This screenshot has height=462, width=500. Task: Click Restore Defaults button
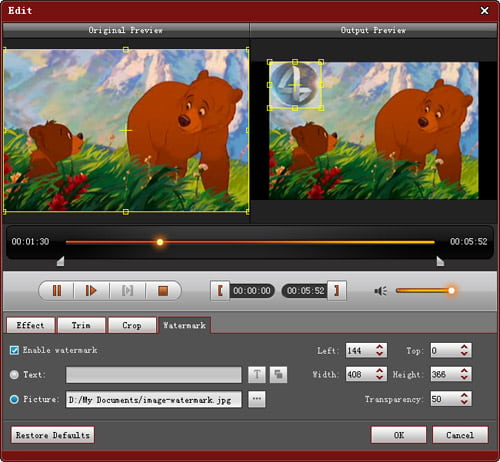(53, 435)
